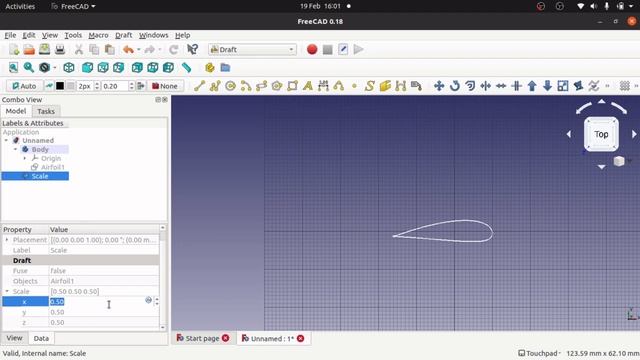Select the Draft Text tool

308,86
